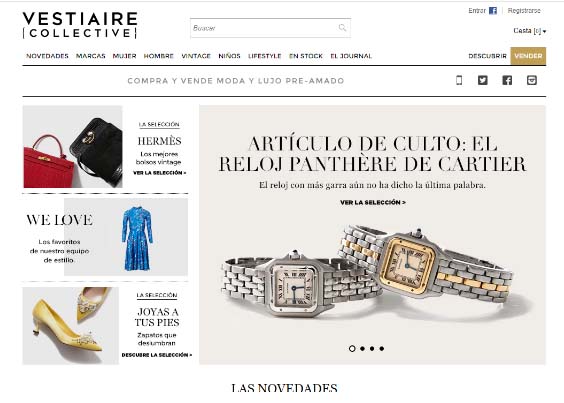Image resolution: width=564 pixels, height=403 pixels.
Task: Click Descubre la selección shoes link
Action: coord(156,355)
